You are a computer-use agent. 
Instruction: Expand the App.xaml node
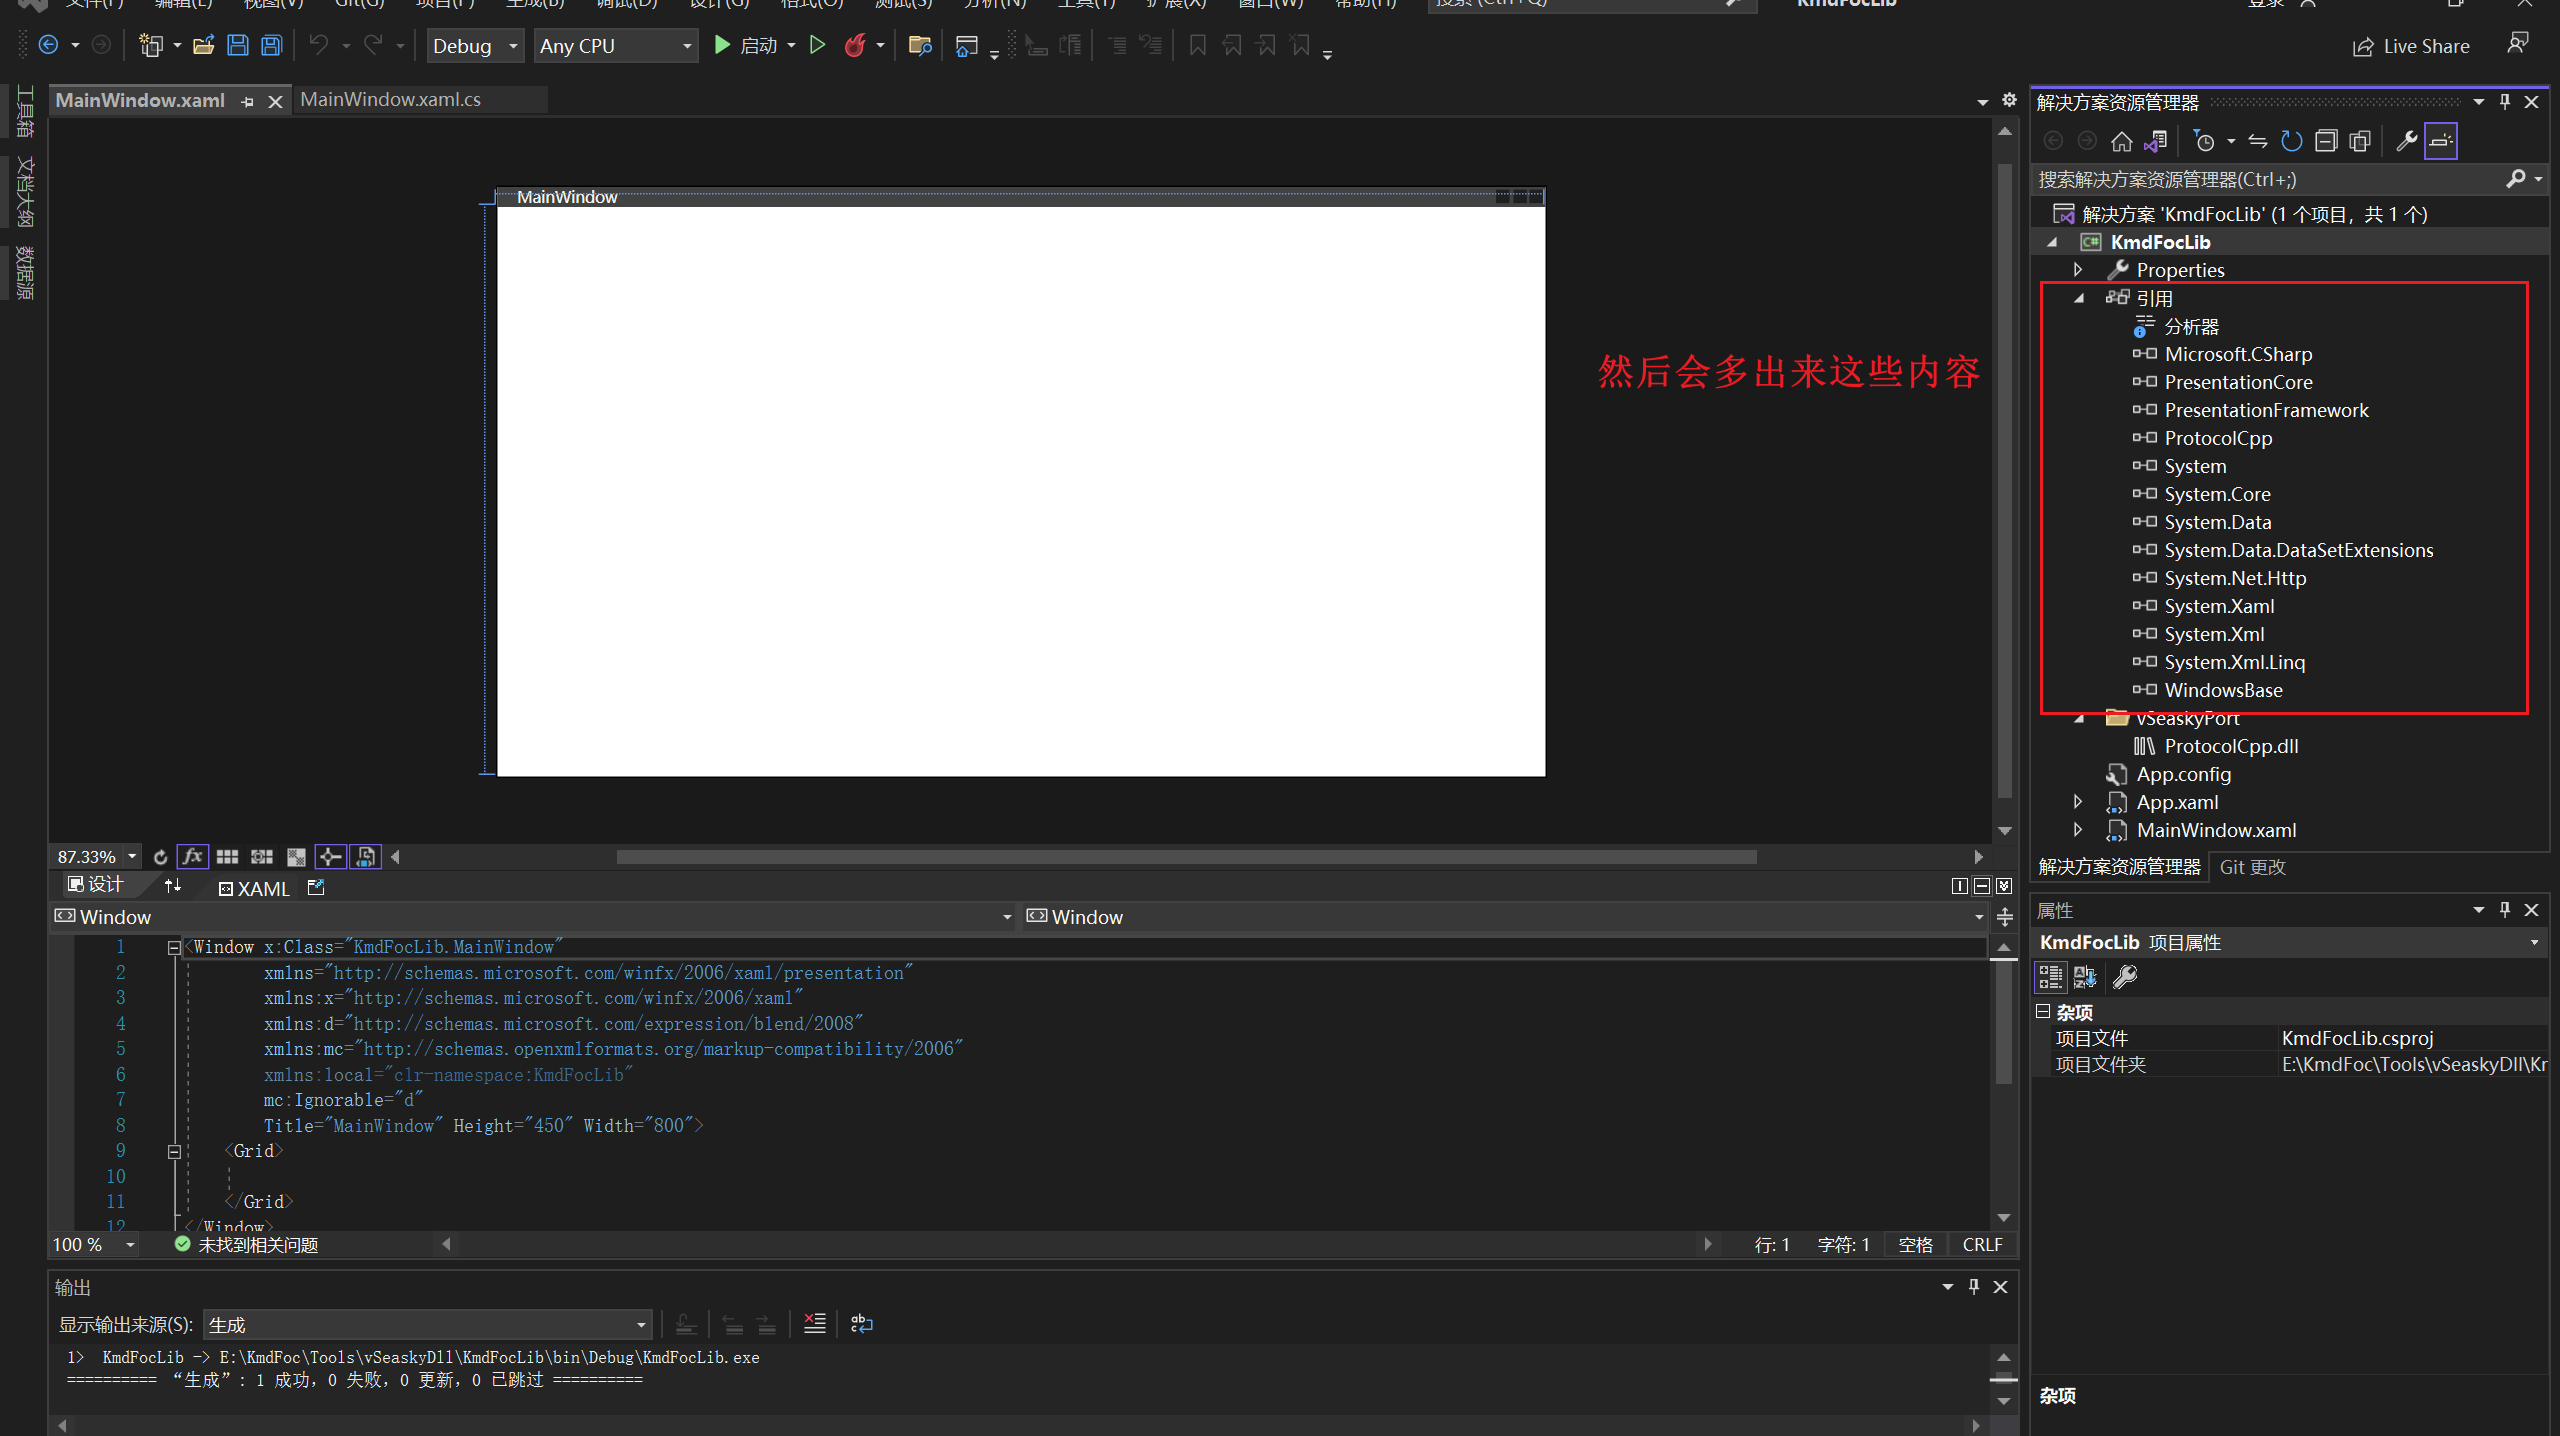pos(2078,802)
